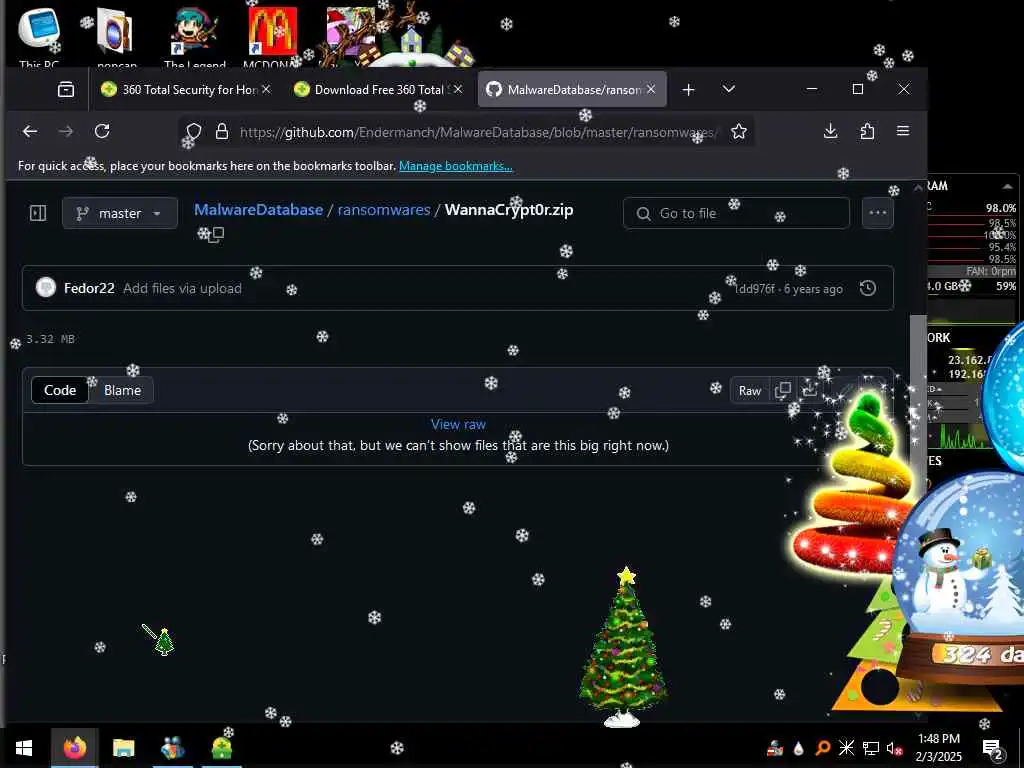Show the taskbar clock and date
This screenshot has width=1024, height=768.
938,748
